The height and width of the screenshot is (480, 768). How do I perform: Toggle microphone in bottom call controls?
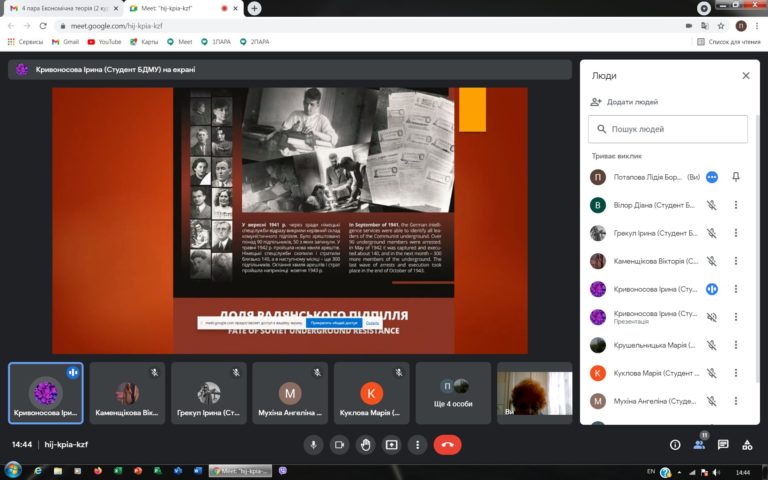313,445
